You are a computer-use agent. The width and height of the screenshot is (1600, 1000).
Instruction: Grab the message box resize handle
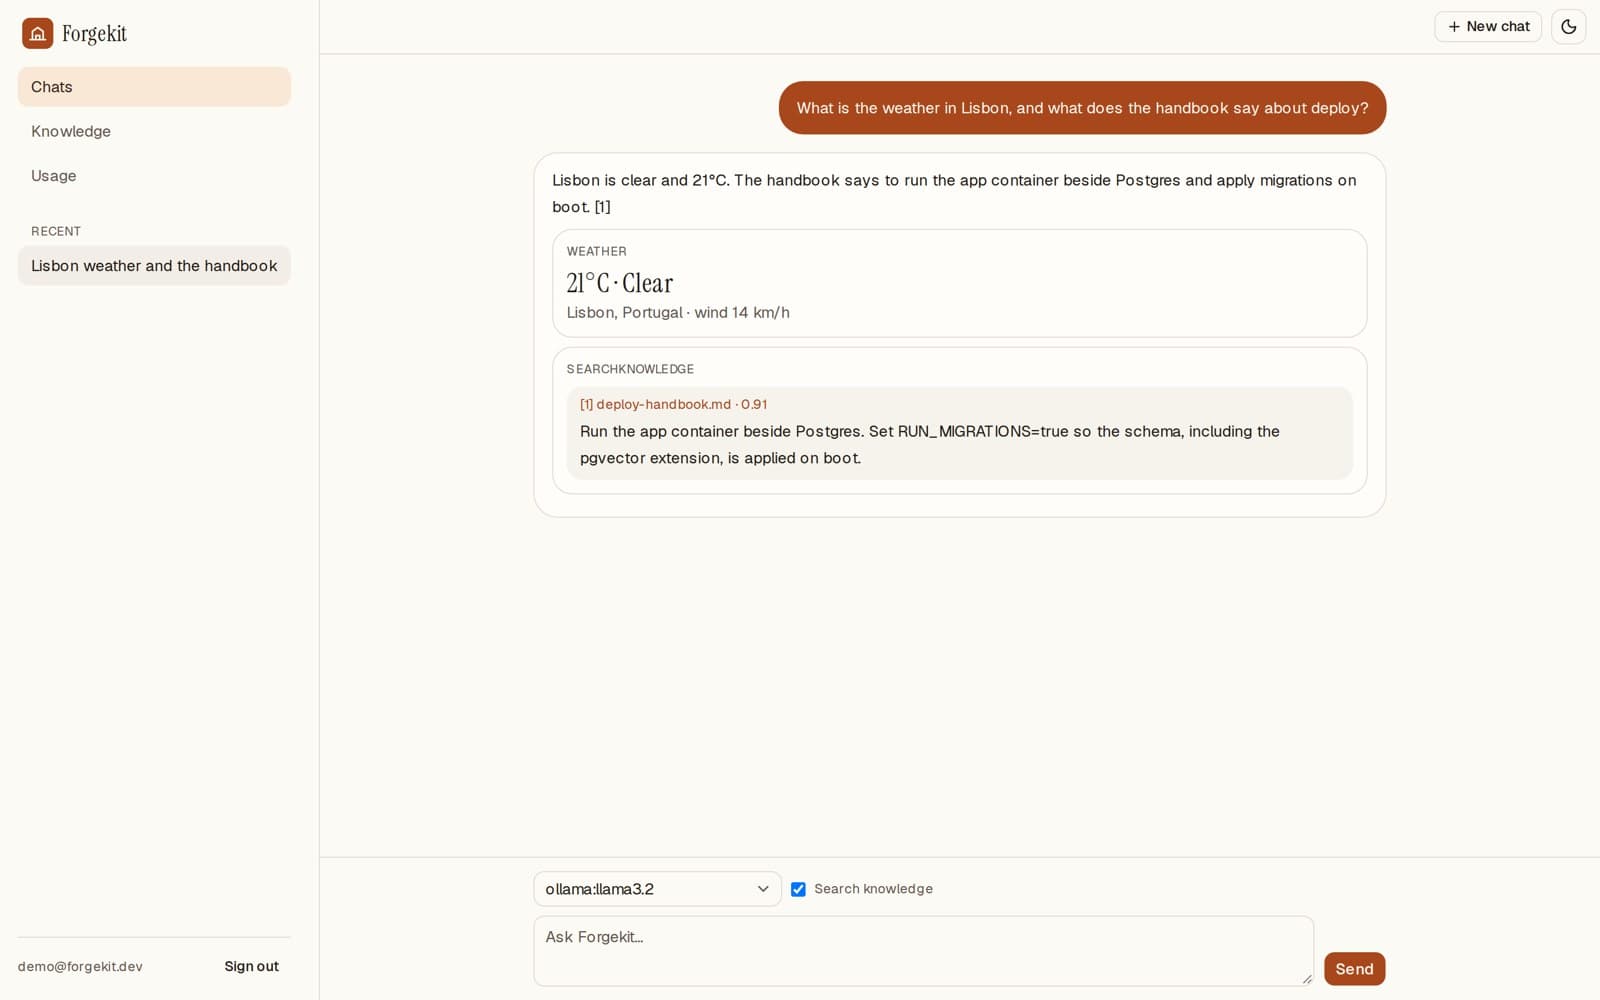coord(1306,979)
